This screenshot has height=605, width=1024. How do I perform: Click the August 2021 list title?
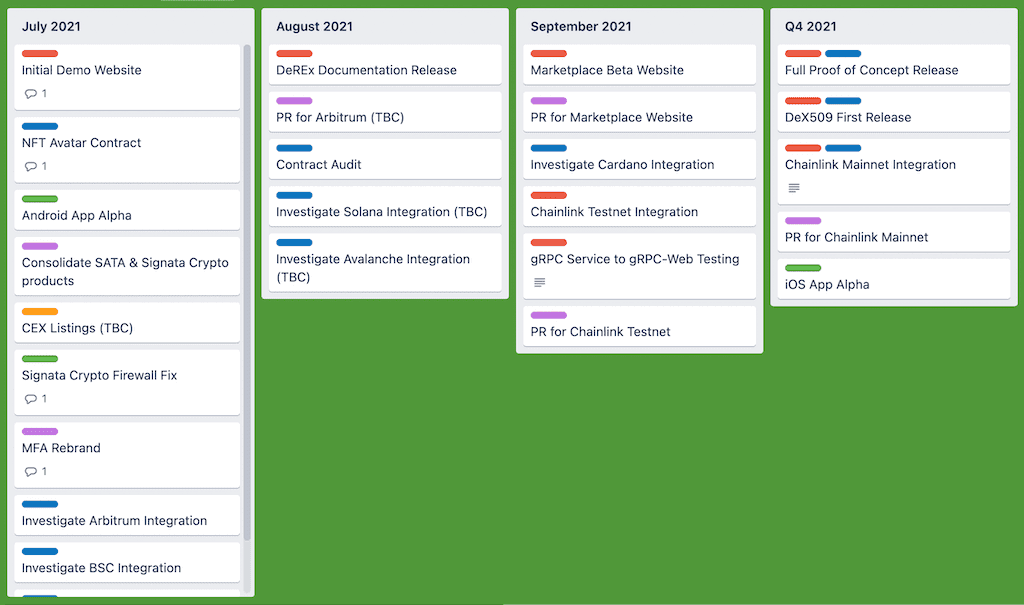[x=314, y=27]
